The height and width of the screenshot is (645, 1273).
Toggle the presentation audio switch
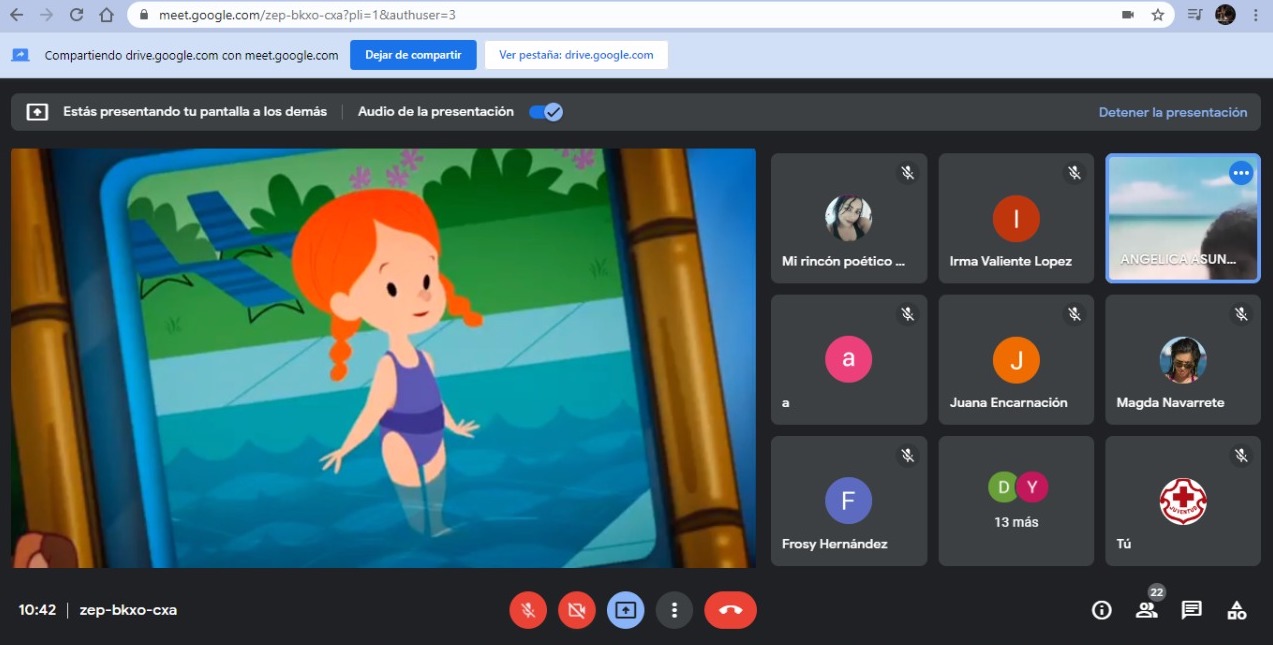[x=546, y=112]
